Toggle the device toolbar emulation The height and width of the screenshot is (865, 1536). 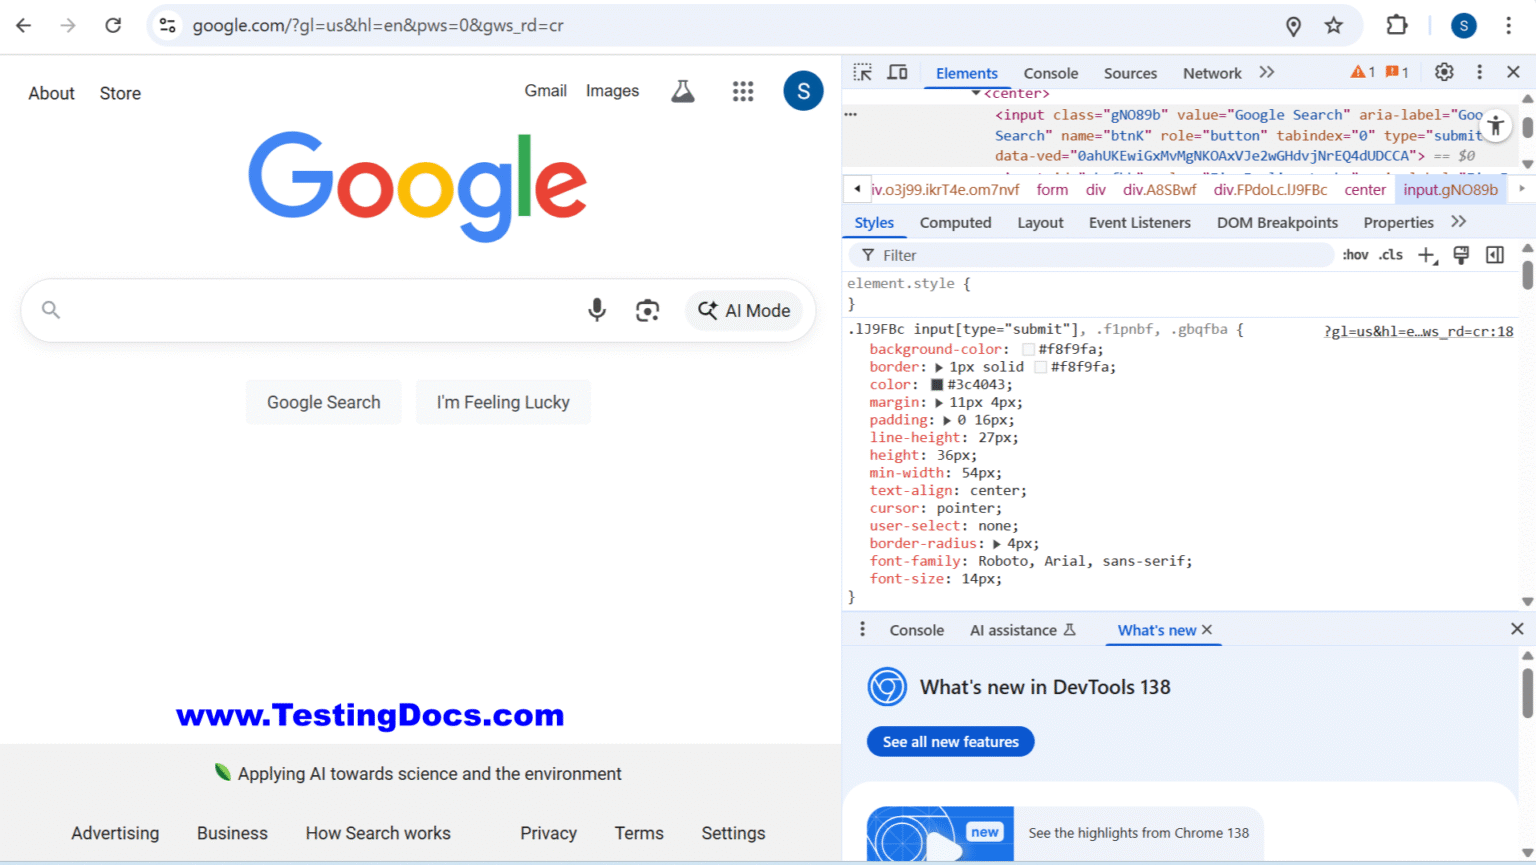point(897,72)
